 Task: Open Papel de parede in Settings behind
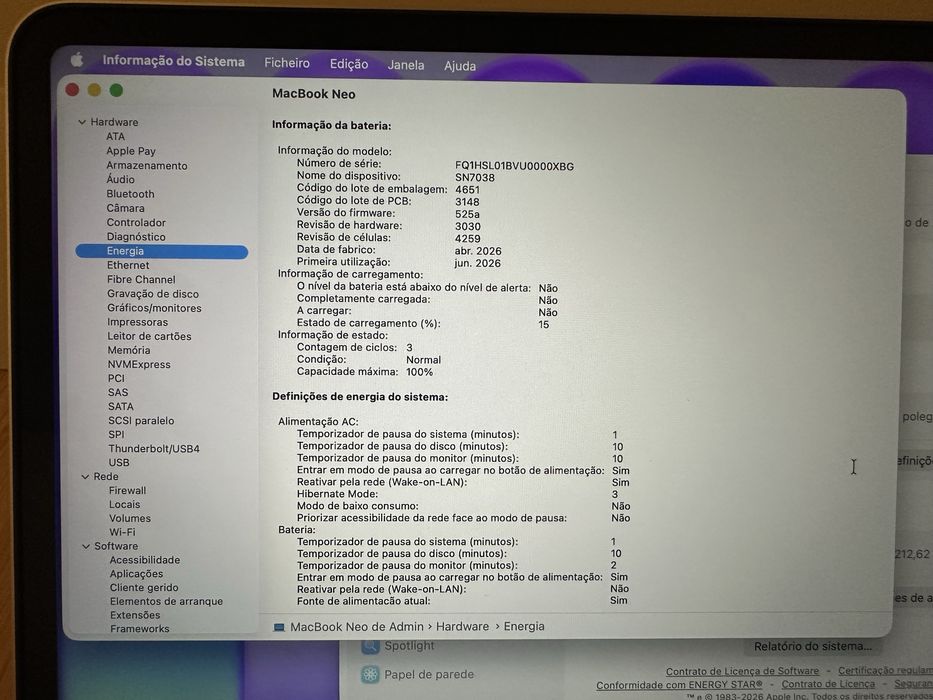(x=417, y=674)
